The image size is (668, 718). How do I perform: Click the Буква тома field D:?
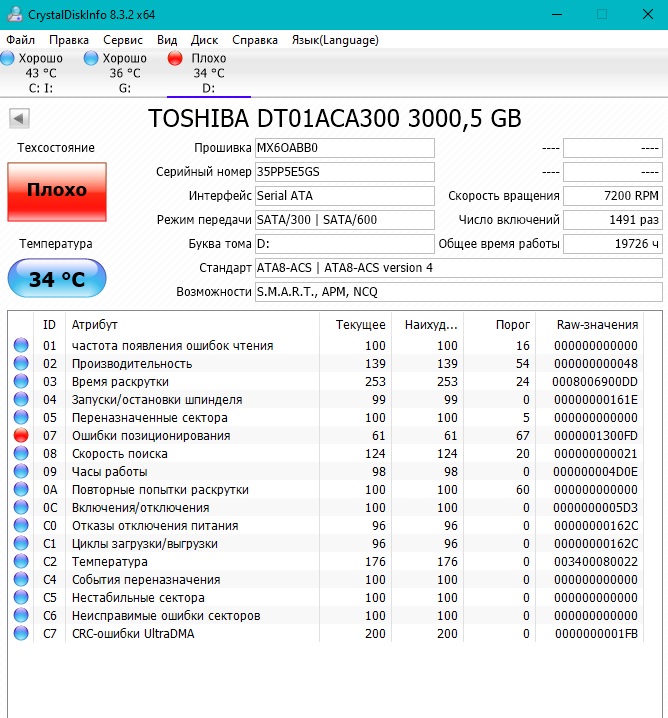(x=344, y=244)
